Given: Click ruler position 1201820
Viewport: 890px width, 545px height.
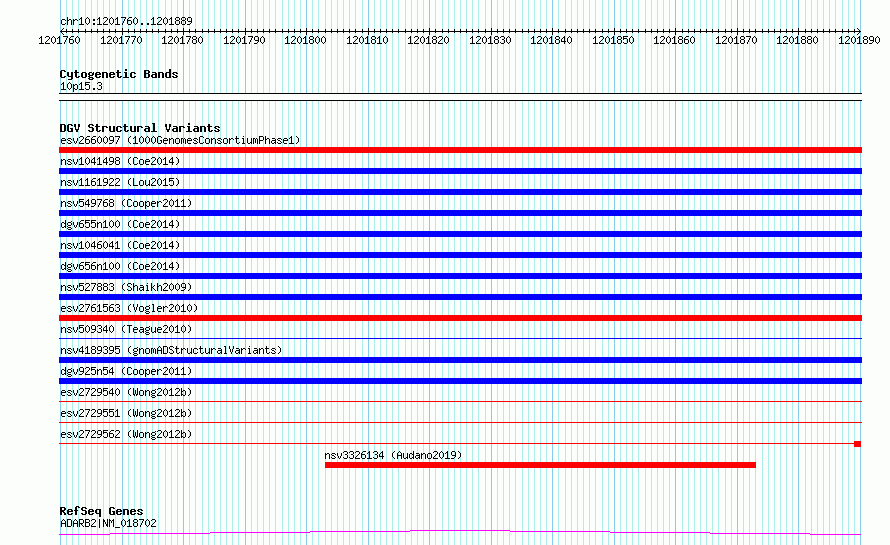Looking at the screenshot, I should 429,40.
